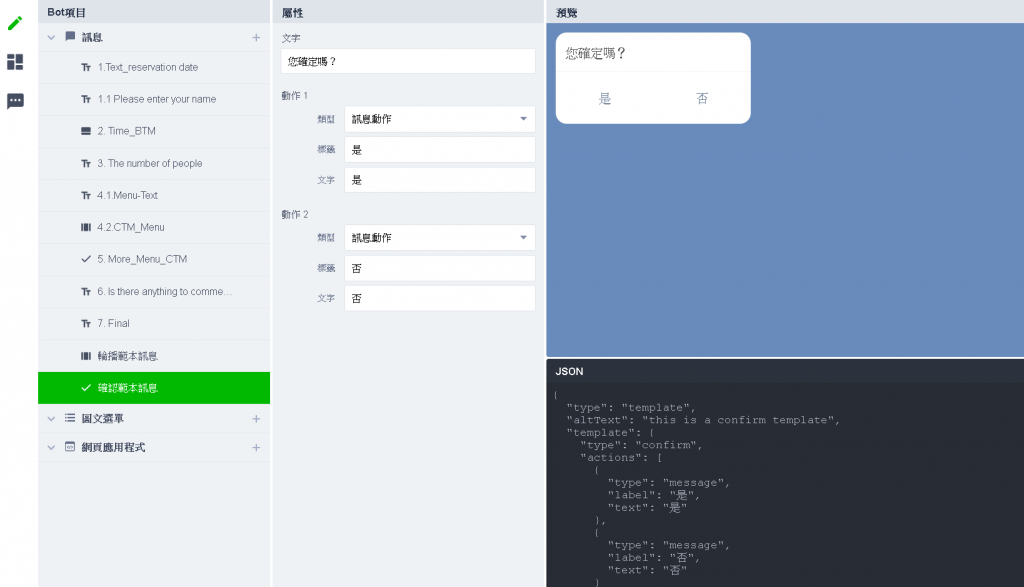Edit 動作 2 文字 field

[x=440, y=298]
